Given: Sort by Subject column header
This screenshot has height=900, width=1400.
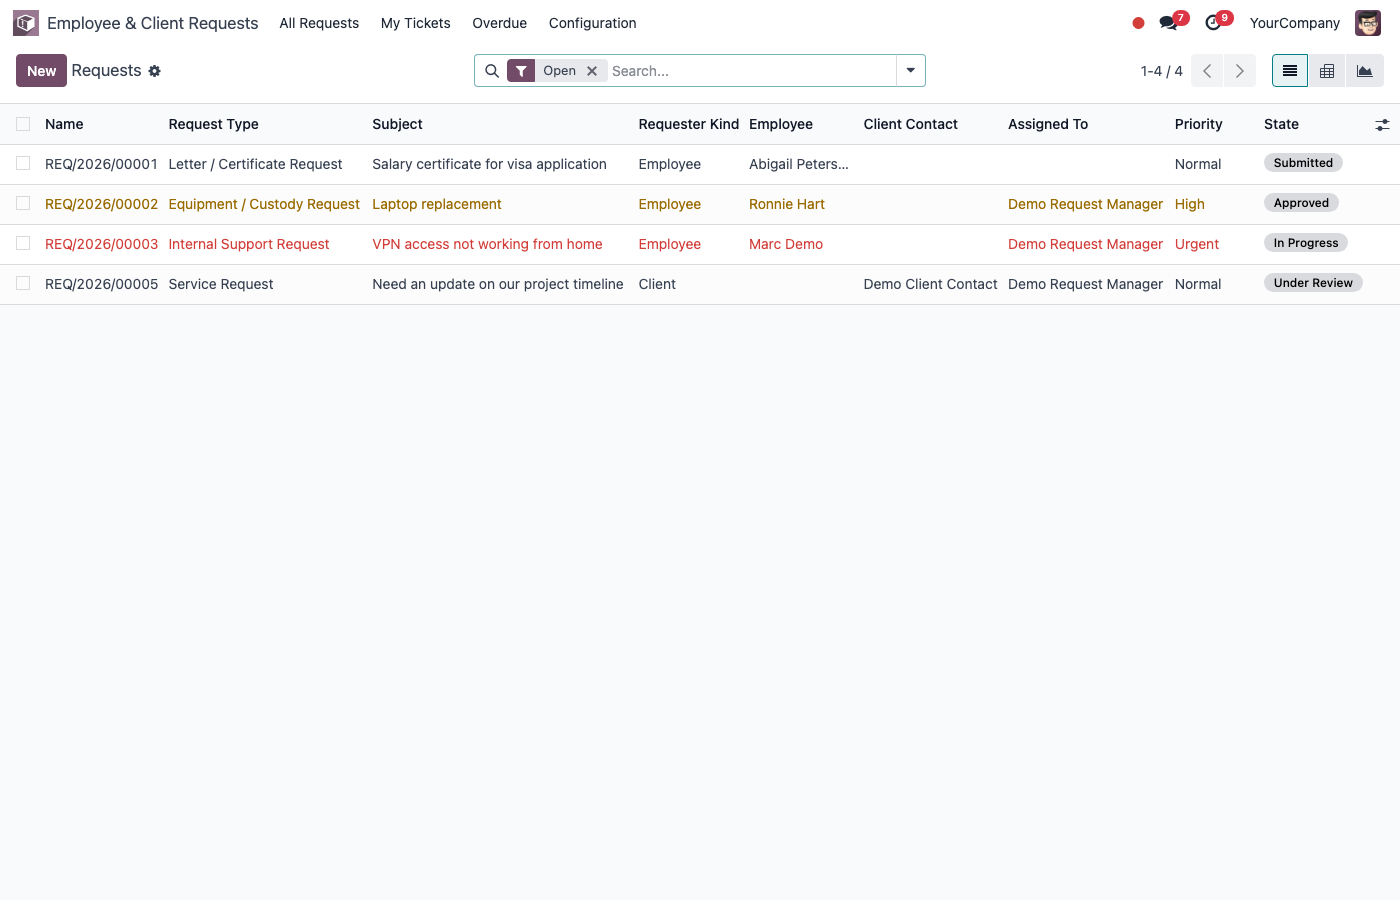Looking at the screenshot, I should click(x=397, y=124).
